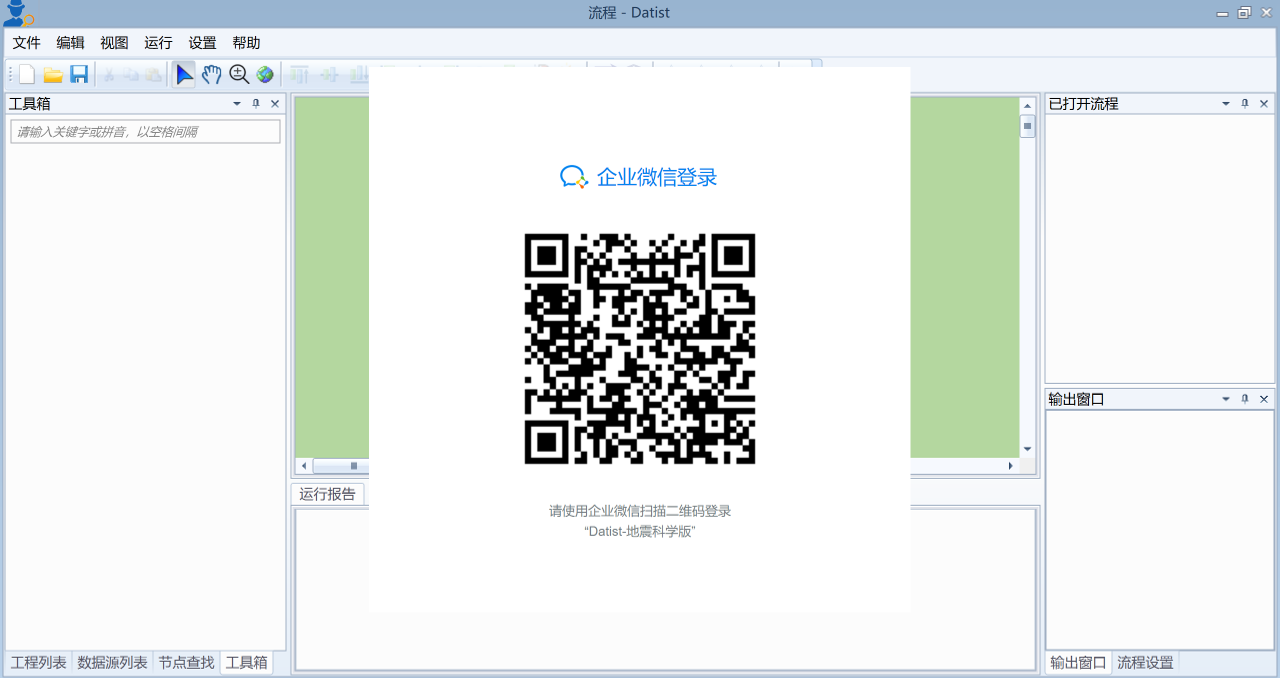Restore down the Datist window
The width and height of the screenshot is (1280, 678).
(1244, 13)
